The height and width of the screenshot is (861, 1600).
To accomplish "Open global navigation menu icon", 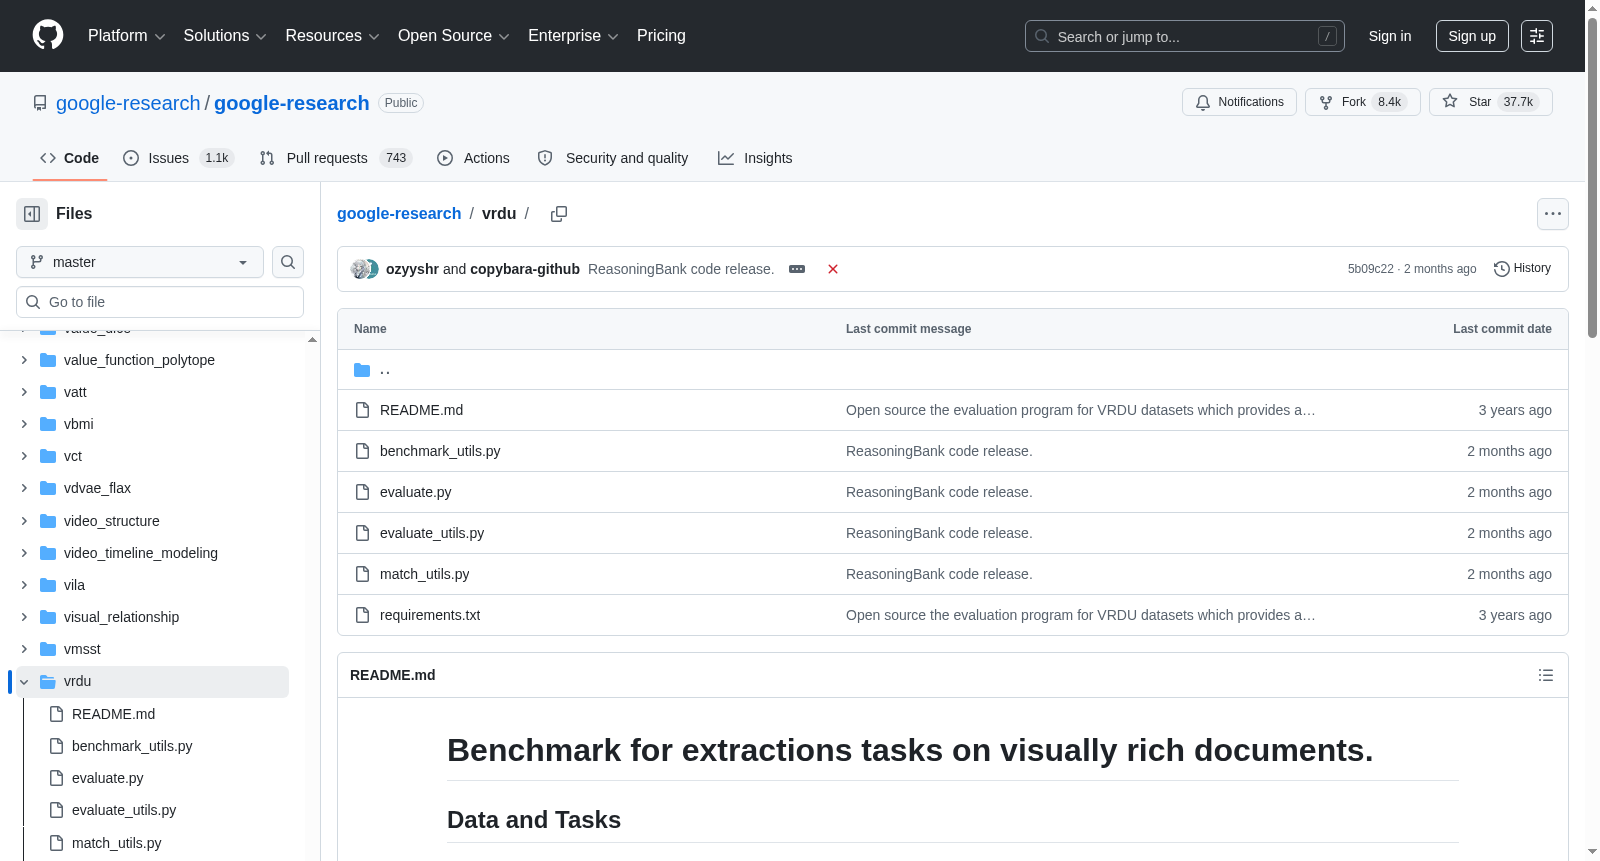I will [x=1537, y=36].
